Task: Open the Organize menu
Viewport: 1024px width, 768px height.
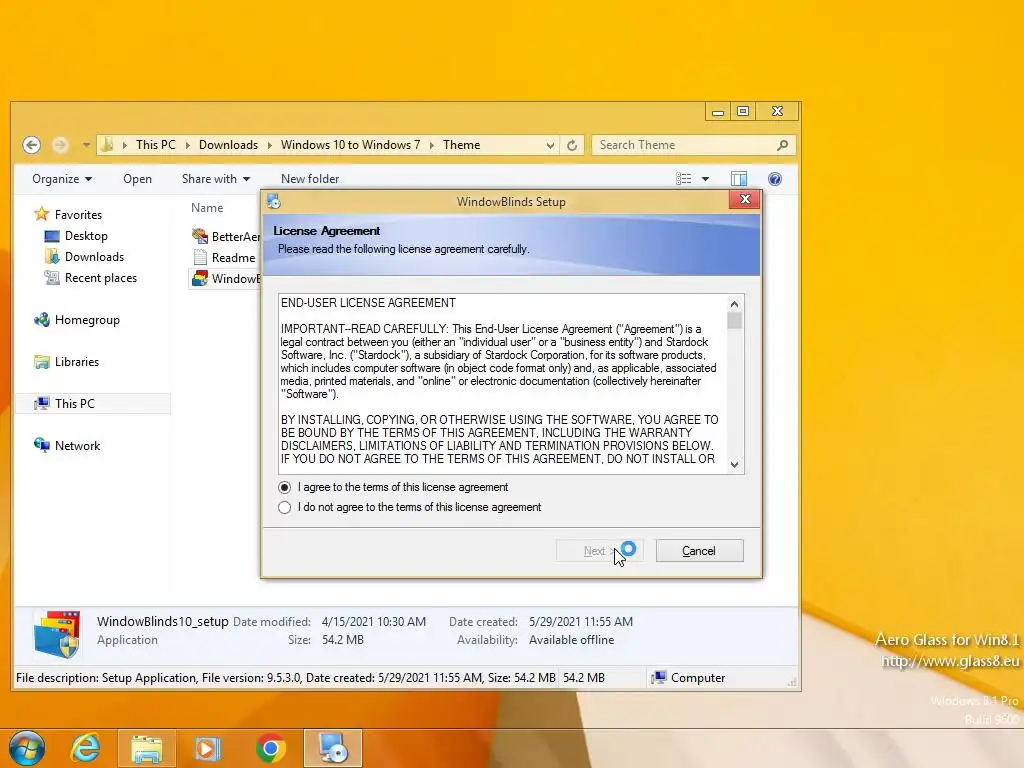Action: pos(62,179)
